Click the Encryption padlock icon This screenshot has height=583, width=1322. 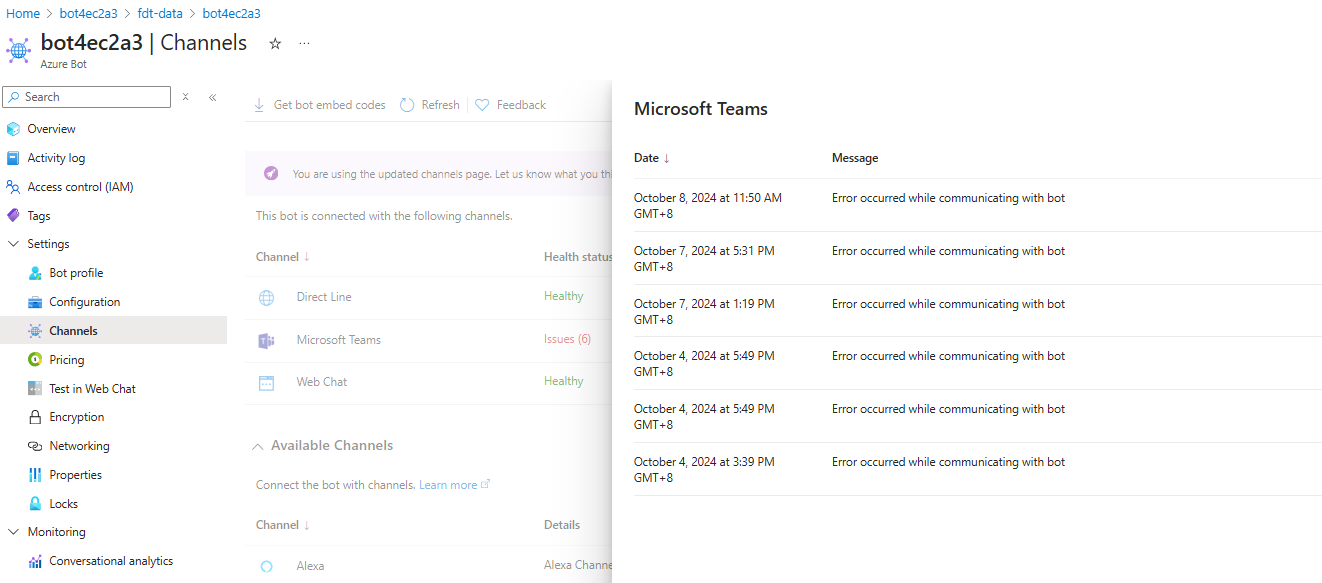[x=35, y=417]
